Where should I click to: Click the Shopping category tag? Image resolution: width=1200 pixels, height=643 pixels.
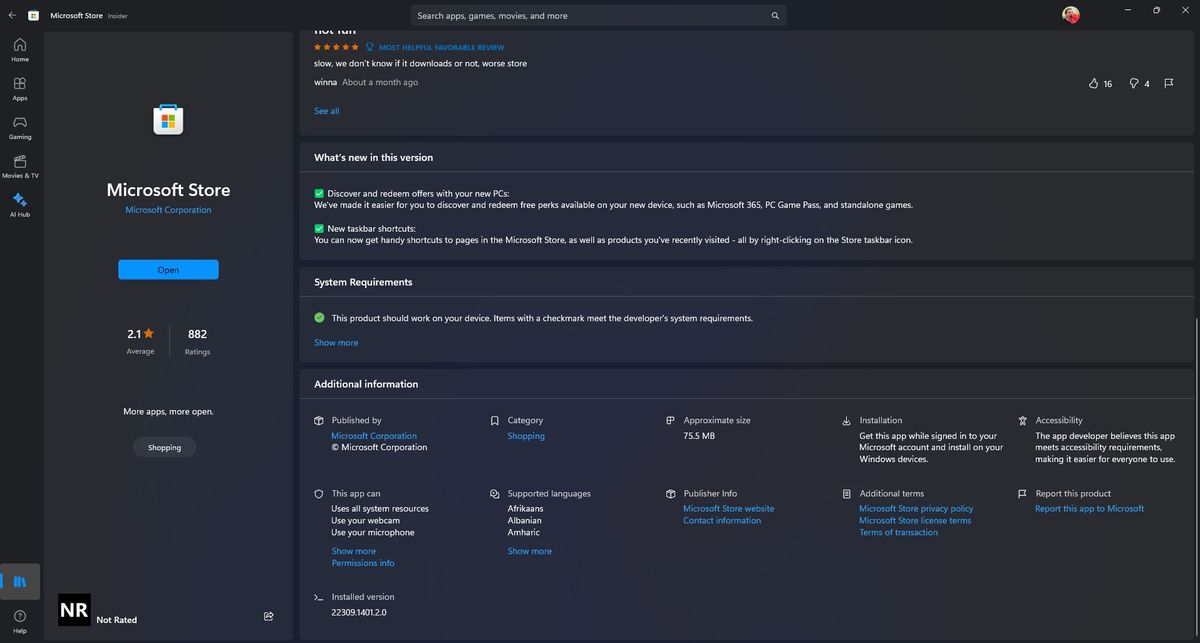click(165, 448)
